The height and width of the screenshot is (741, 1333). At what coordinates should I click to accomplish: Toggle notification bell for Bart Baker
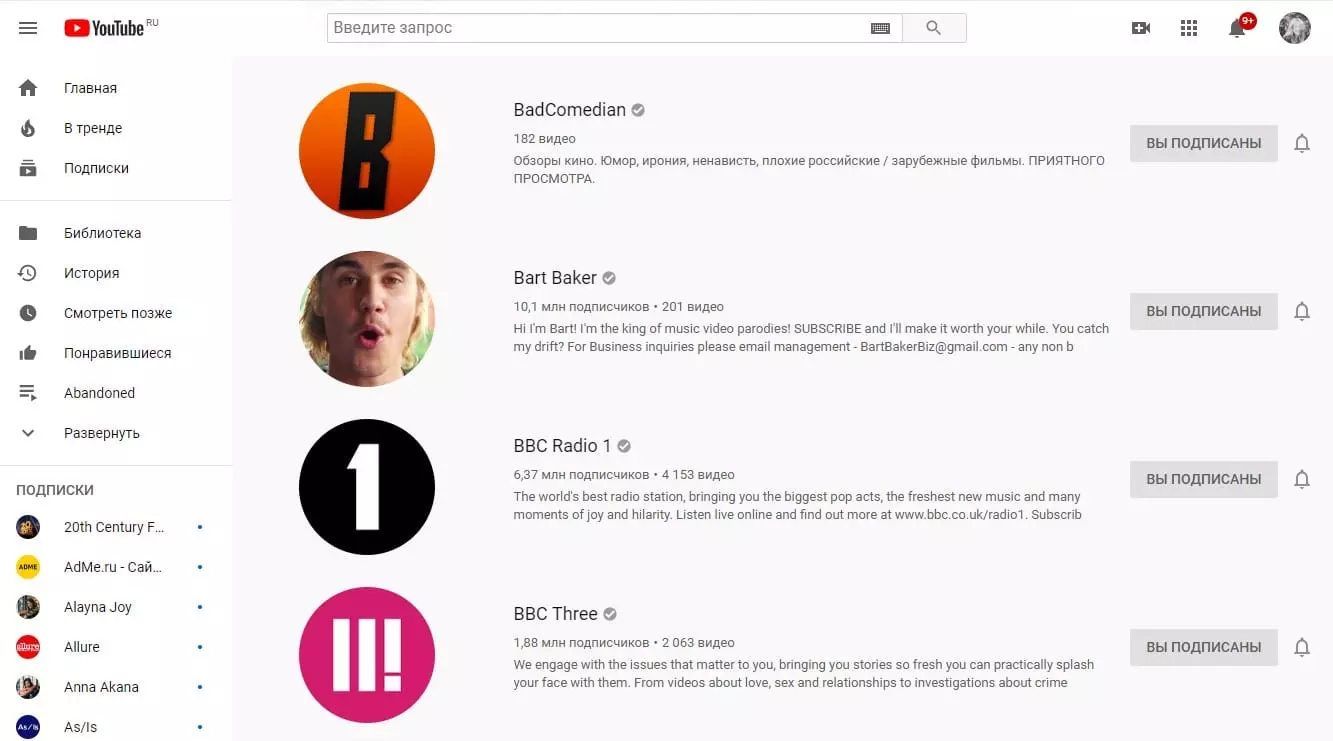click(x=1302, y=311)
